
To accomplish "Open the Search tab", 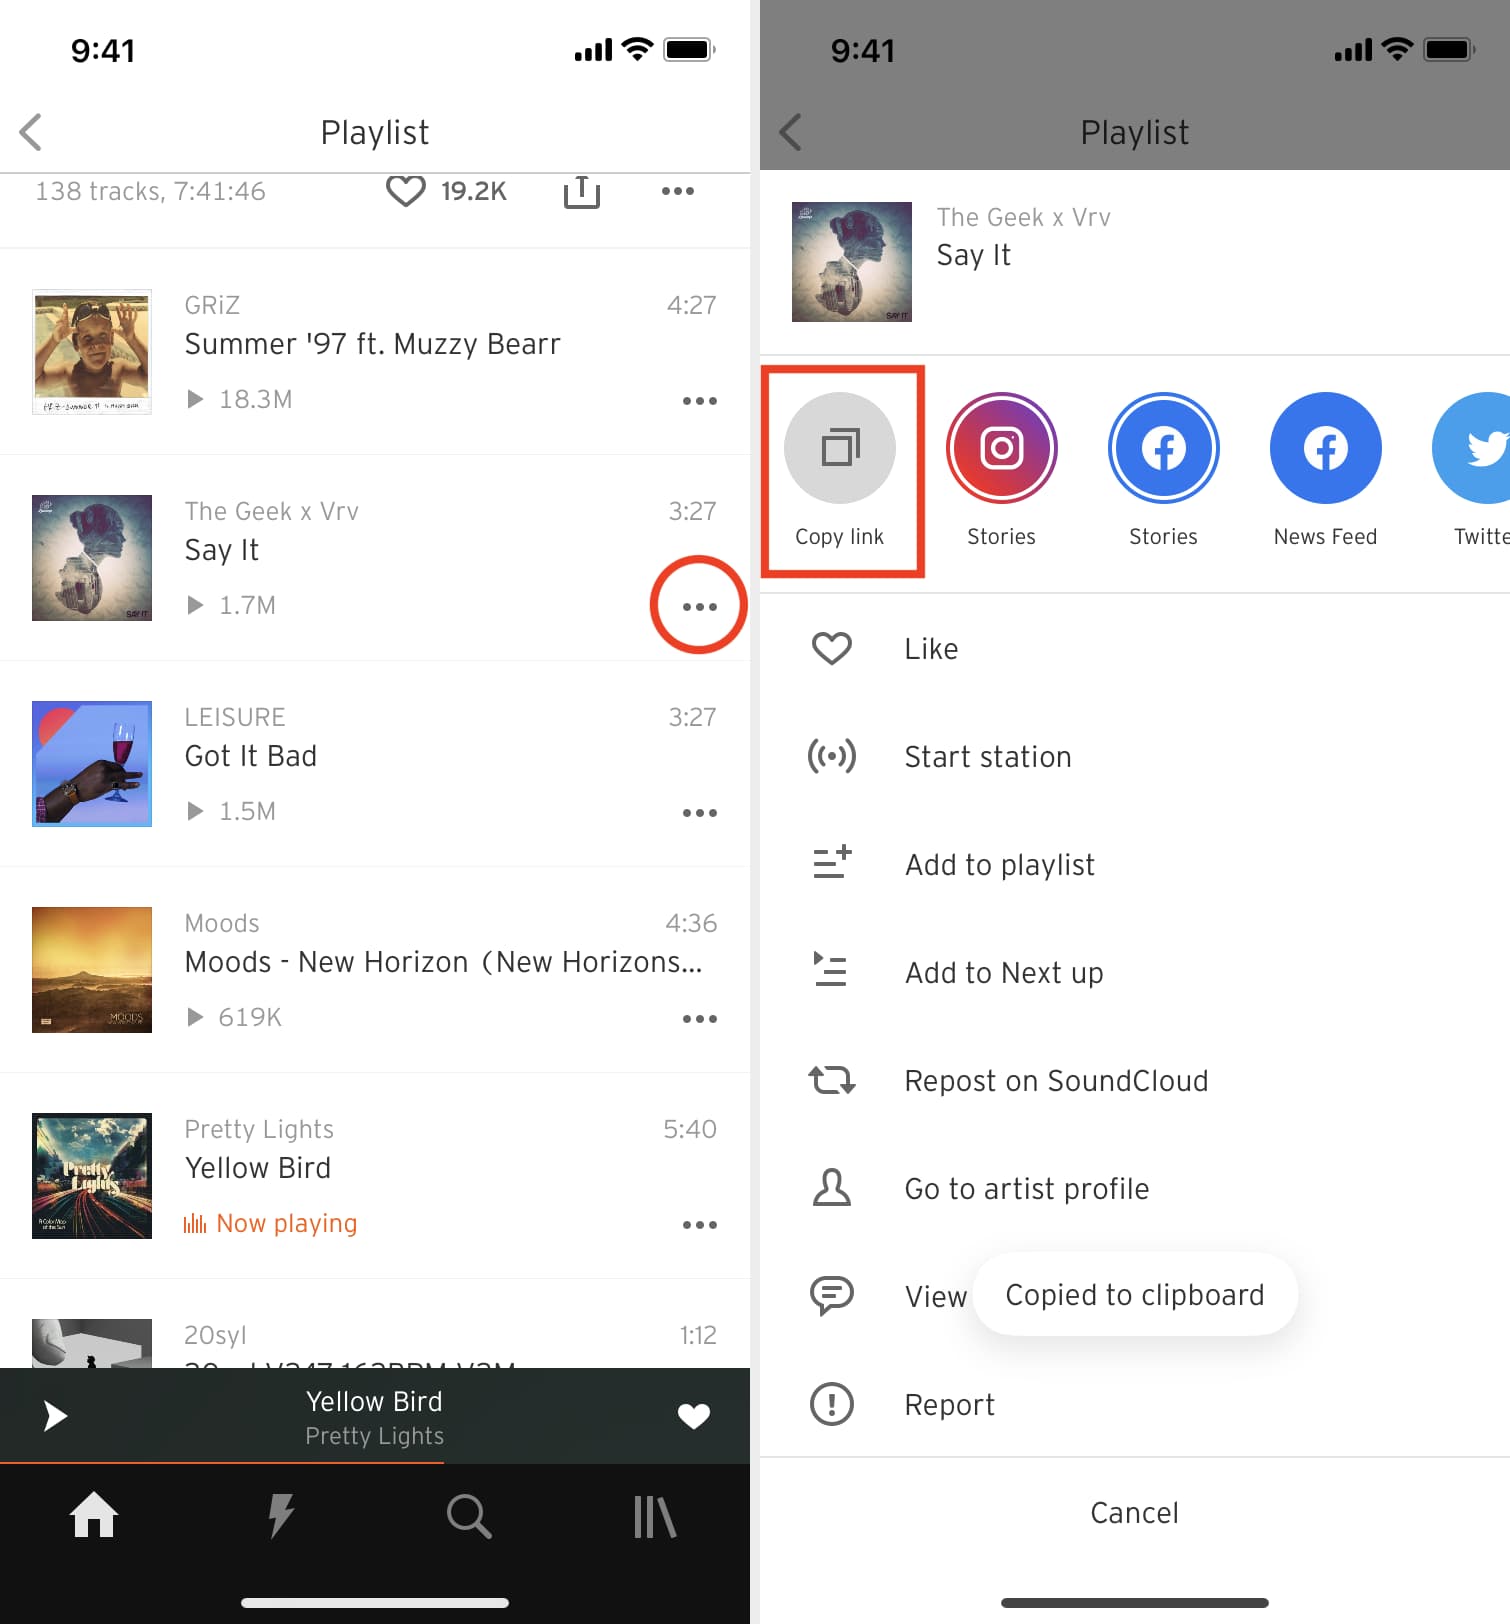I will (469, 1516).
